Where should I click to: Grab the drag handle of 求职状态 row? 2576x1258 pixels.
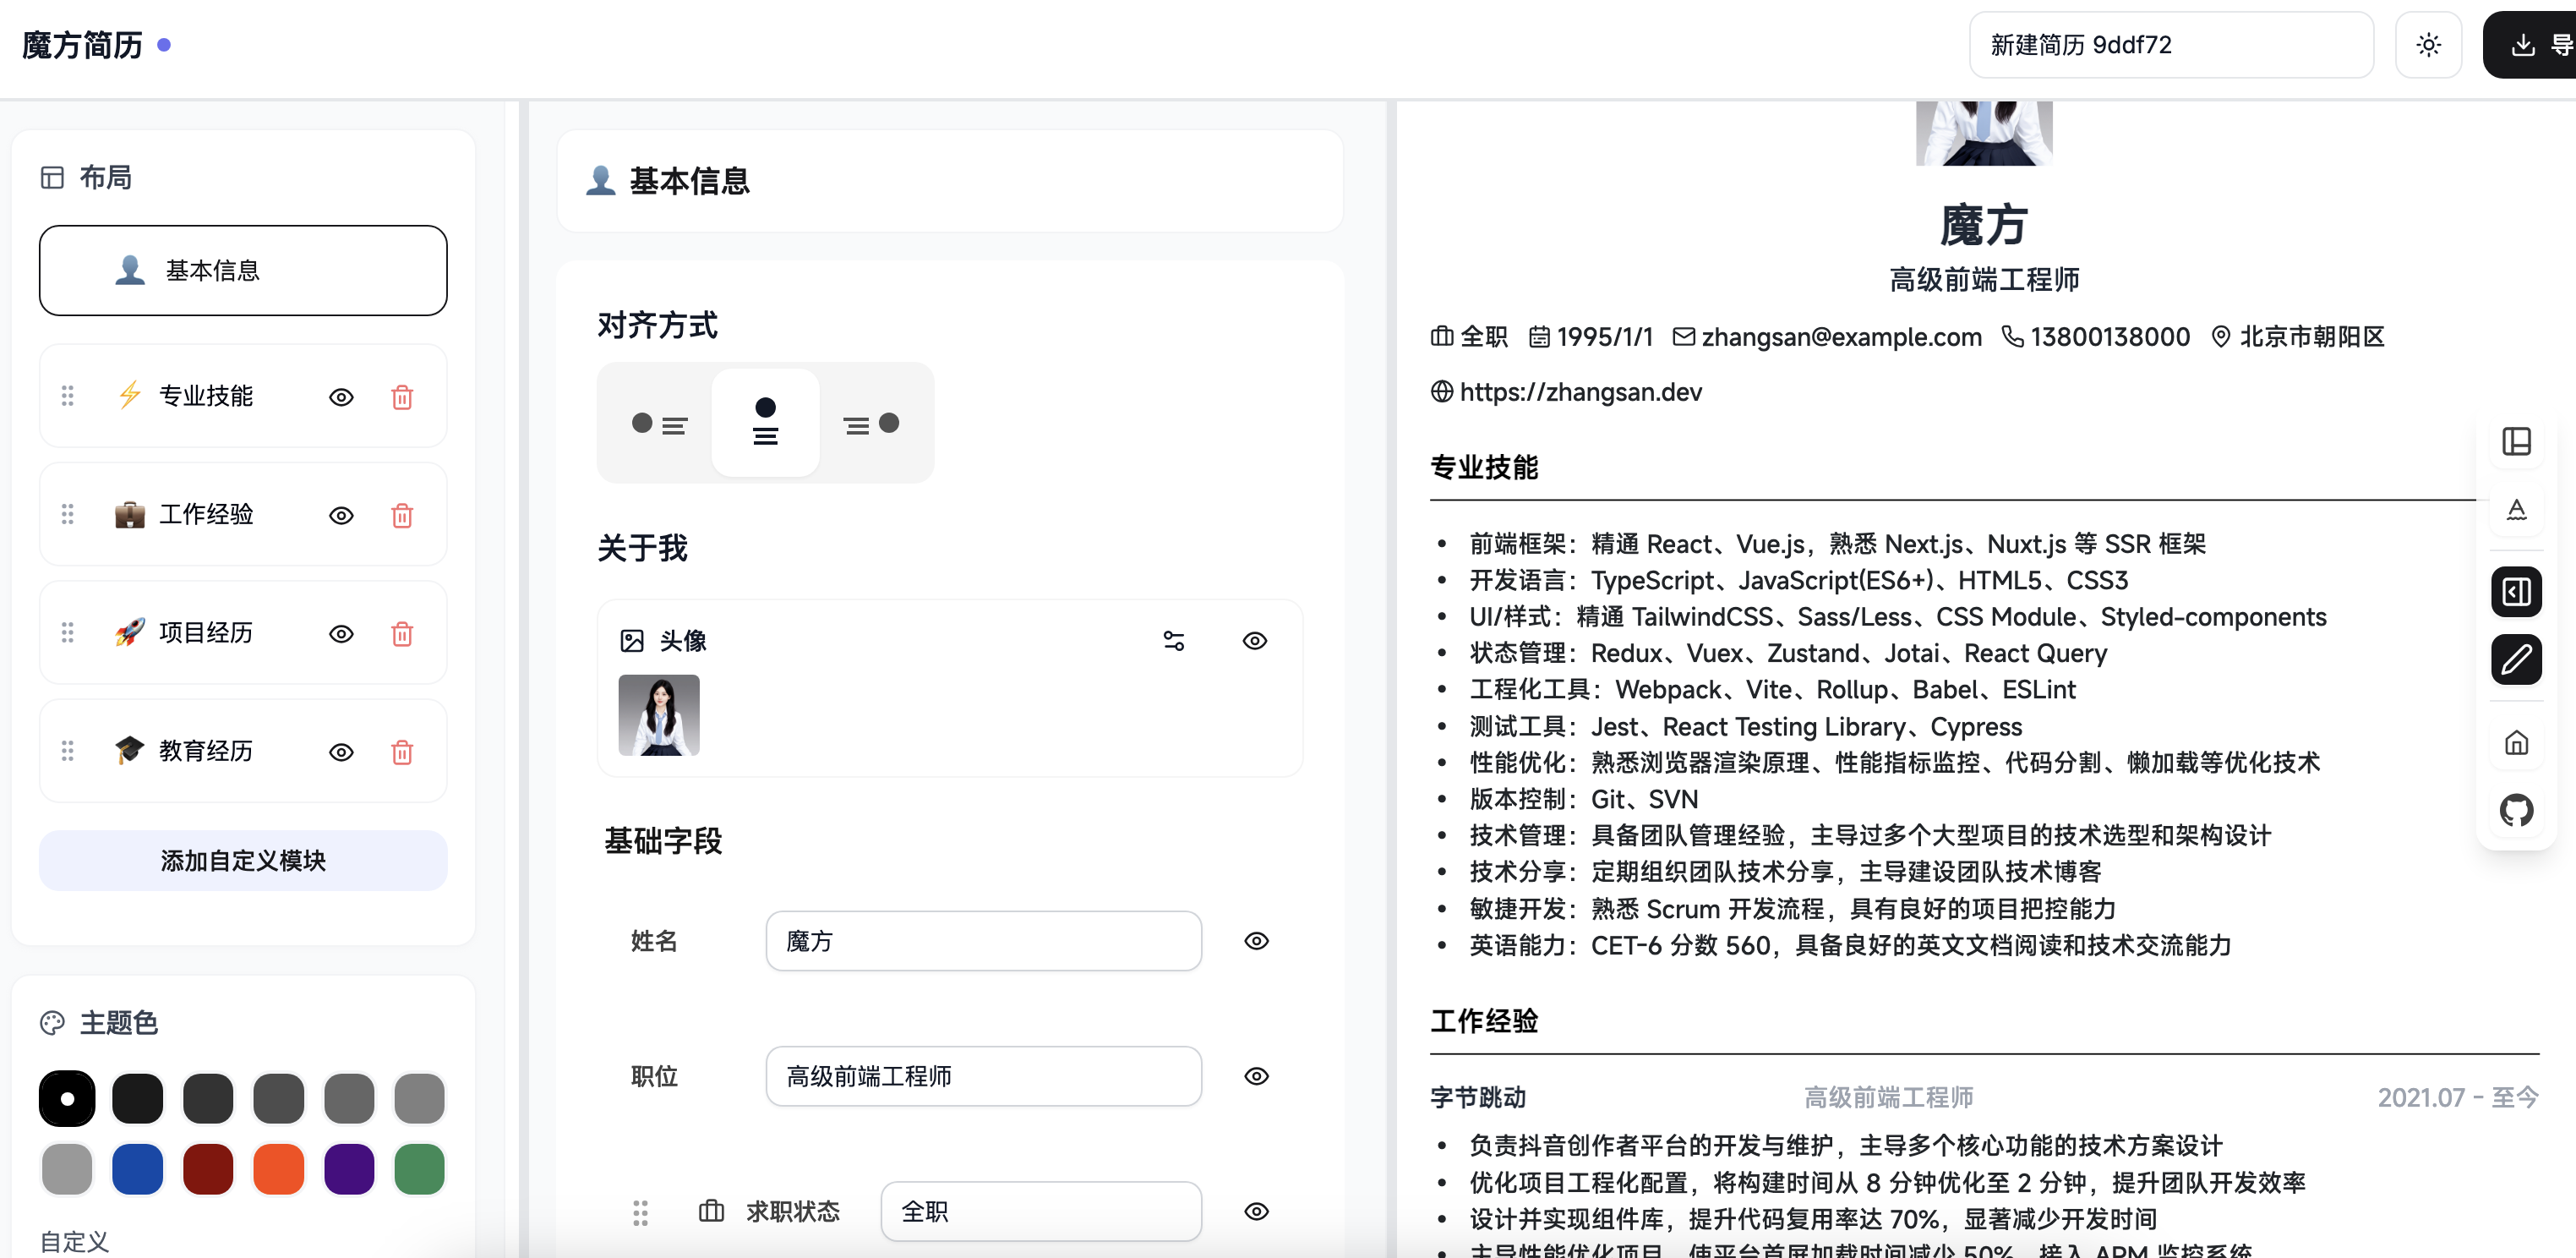tap(641, 1212)
